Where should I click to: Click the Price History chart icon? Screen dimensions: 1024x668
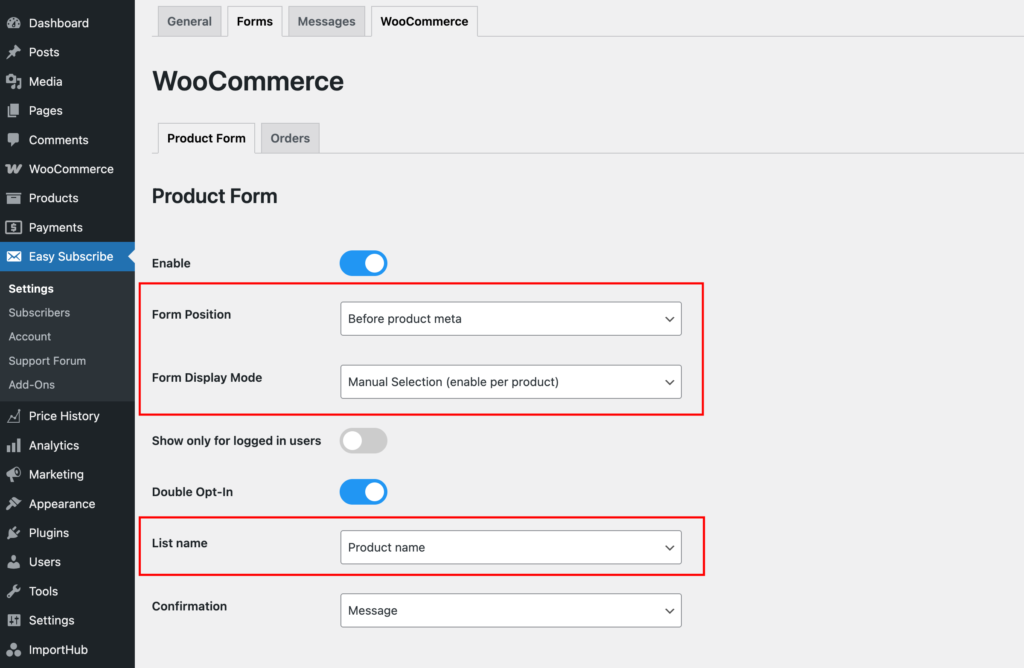14,416
